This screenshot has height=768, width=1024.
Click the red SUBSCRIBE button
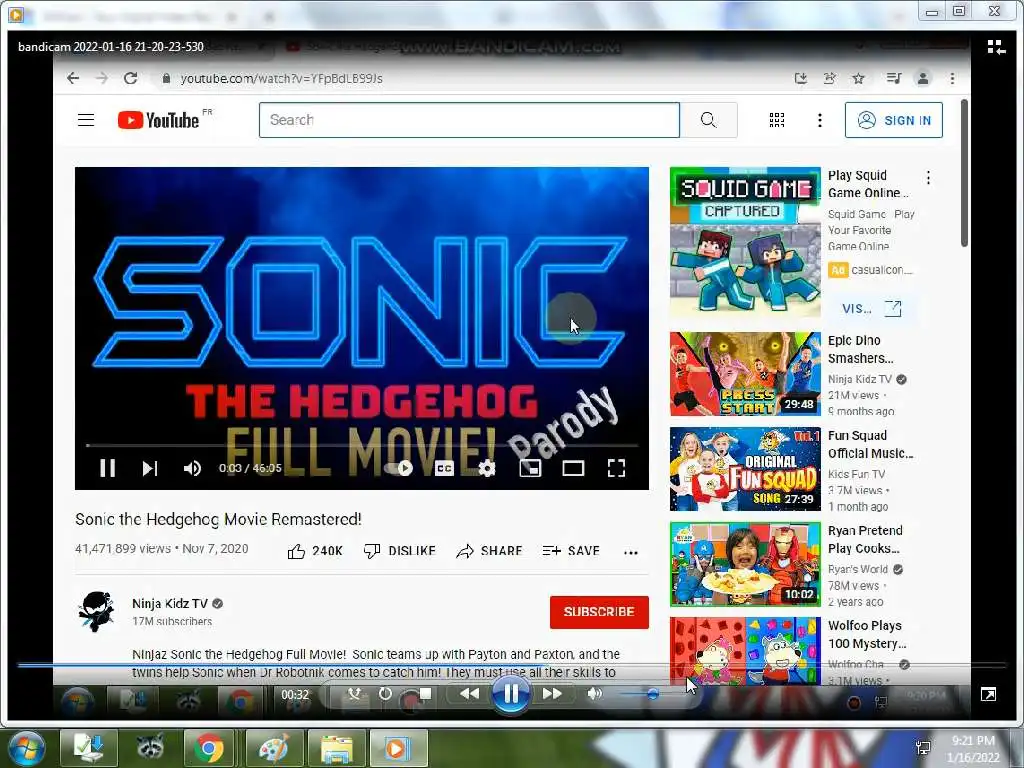tap(599, 612)
